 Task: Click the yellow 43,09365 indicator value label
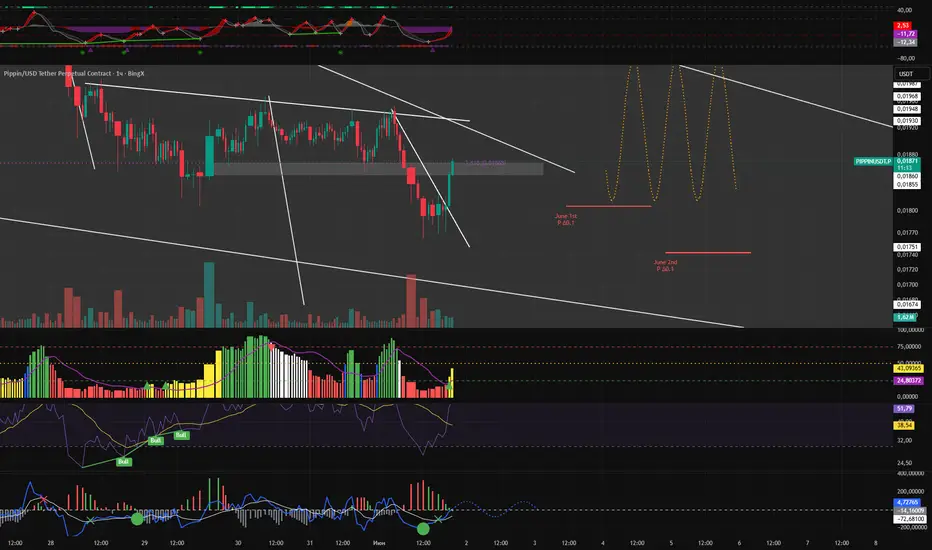[x=909, y=369]
